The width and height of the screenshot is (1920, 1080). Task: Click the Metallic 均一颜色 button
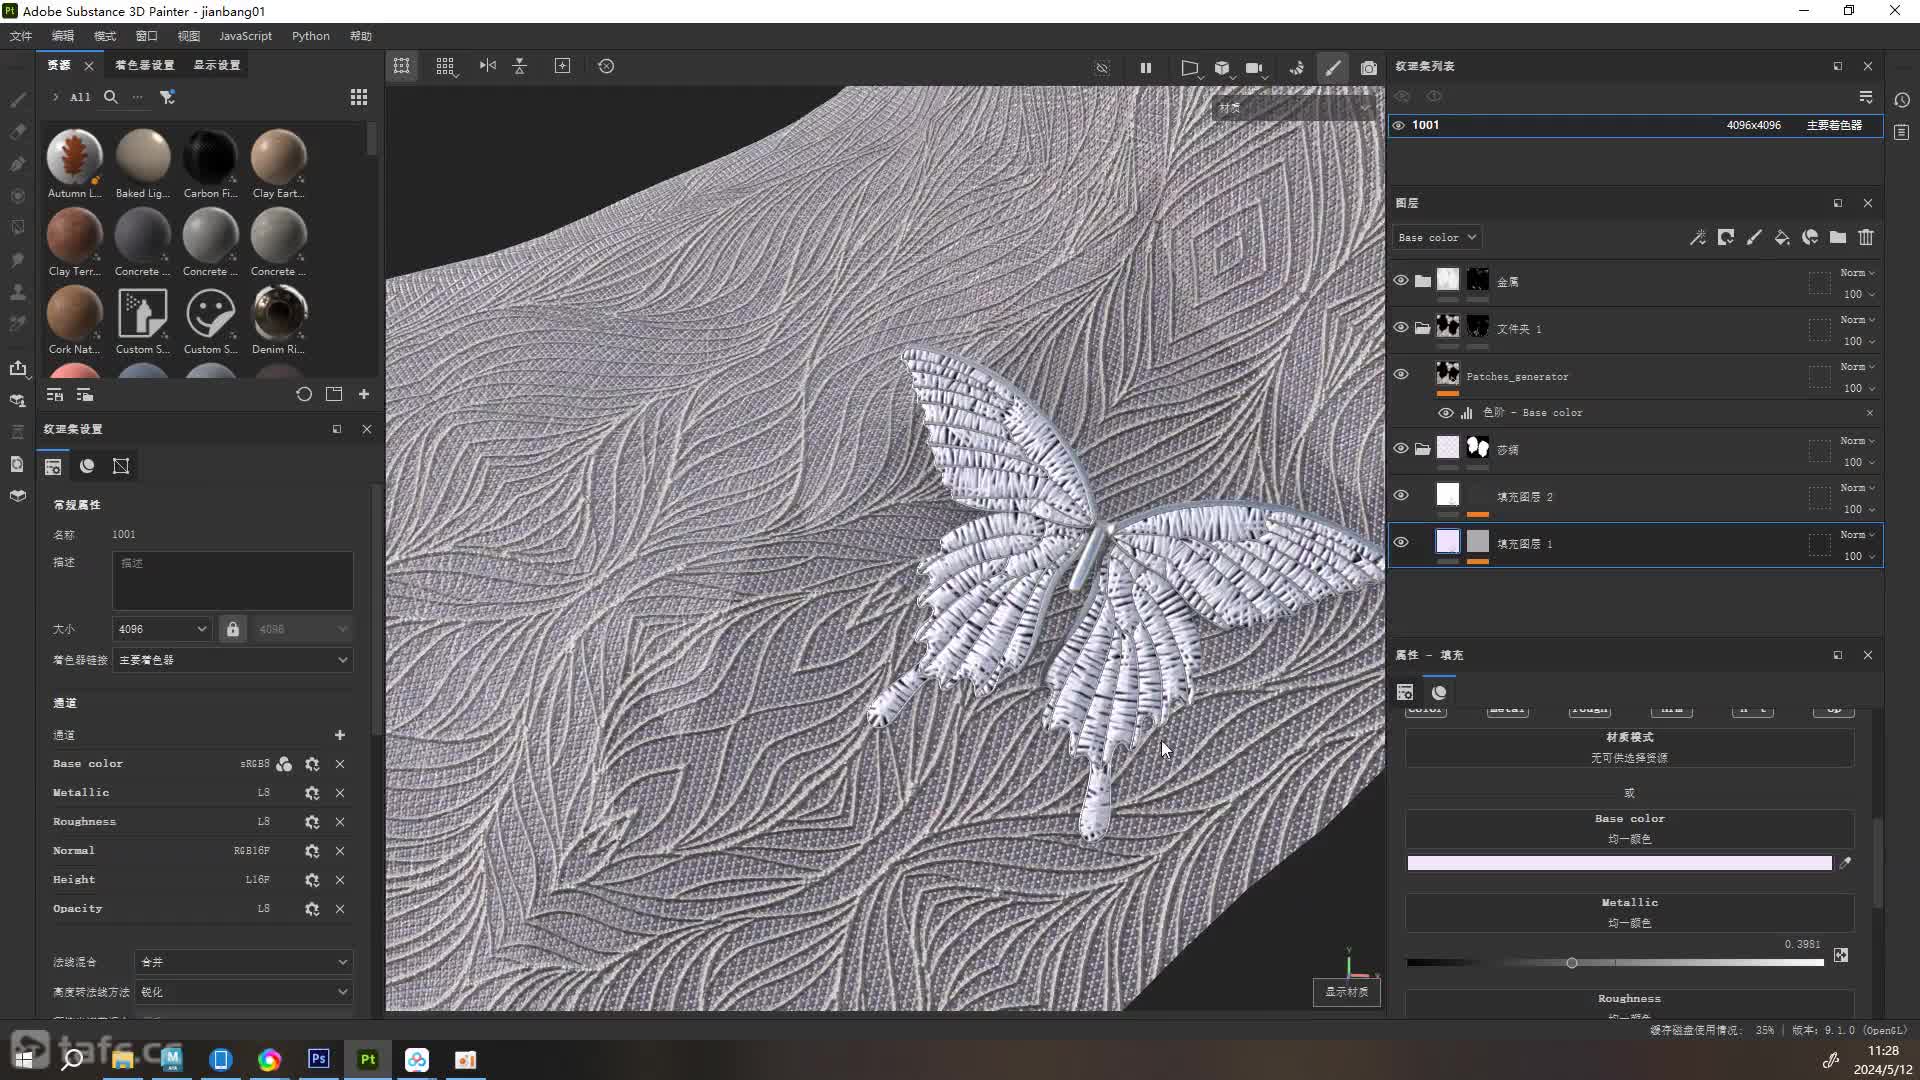(1629, 913)
